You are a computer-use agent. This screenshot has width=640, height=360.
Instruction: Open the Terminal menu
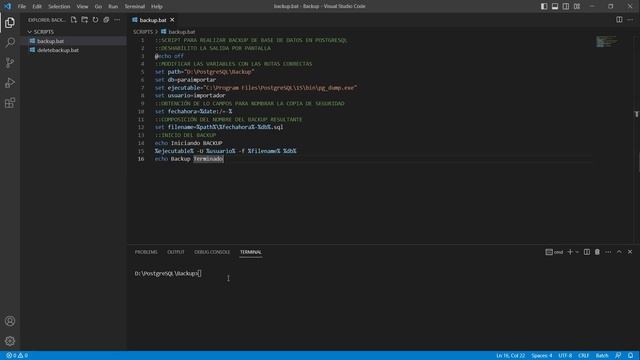coord(135,6)
